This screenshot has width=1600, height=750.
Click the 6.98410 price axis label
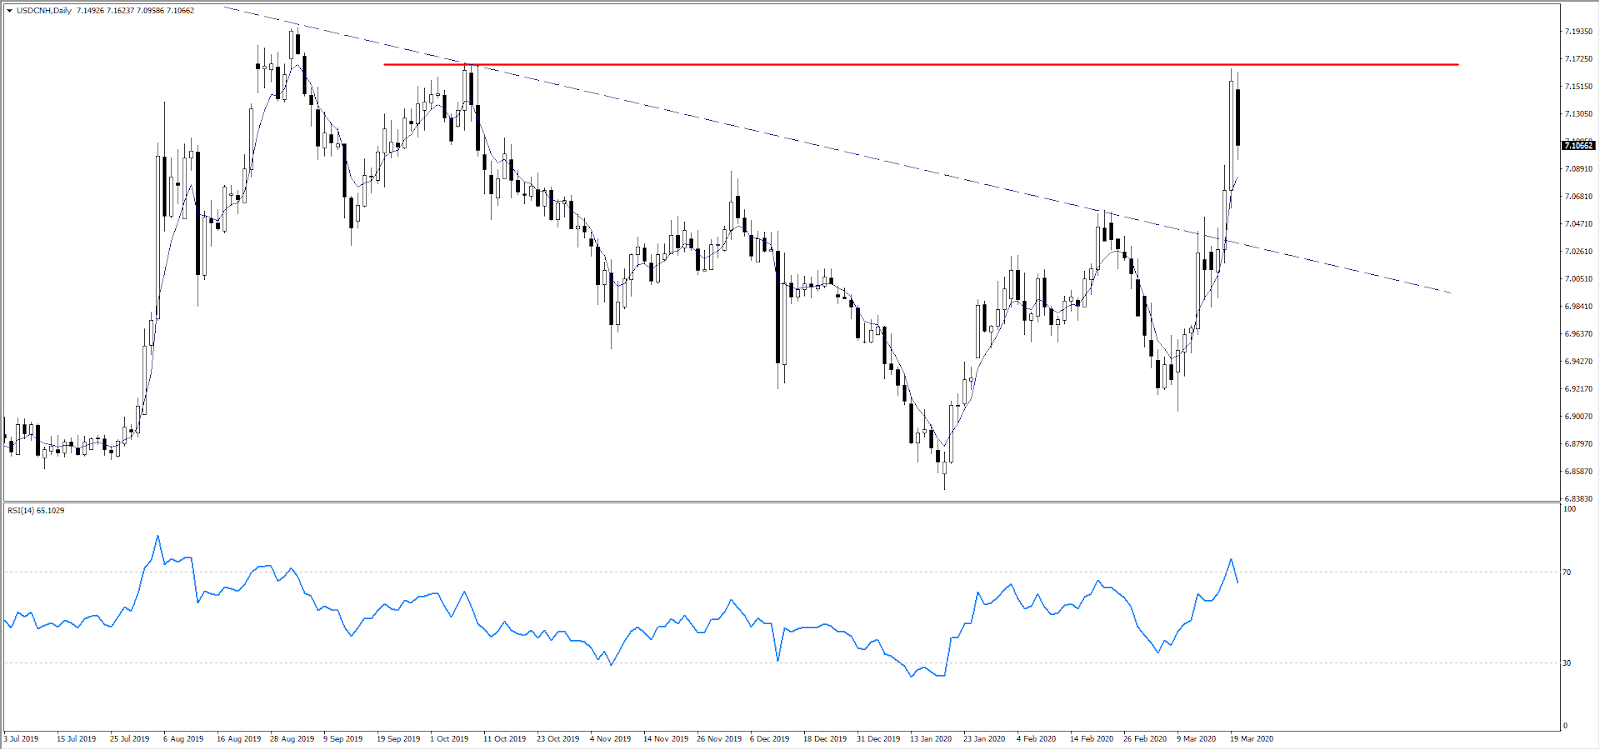tap(1578, 307)
